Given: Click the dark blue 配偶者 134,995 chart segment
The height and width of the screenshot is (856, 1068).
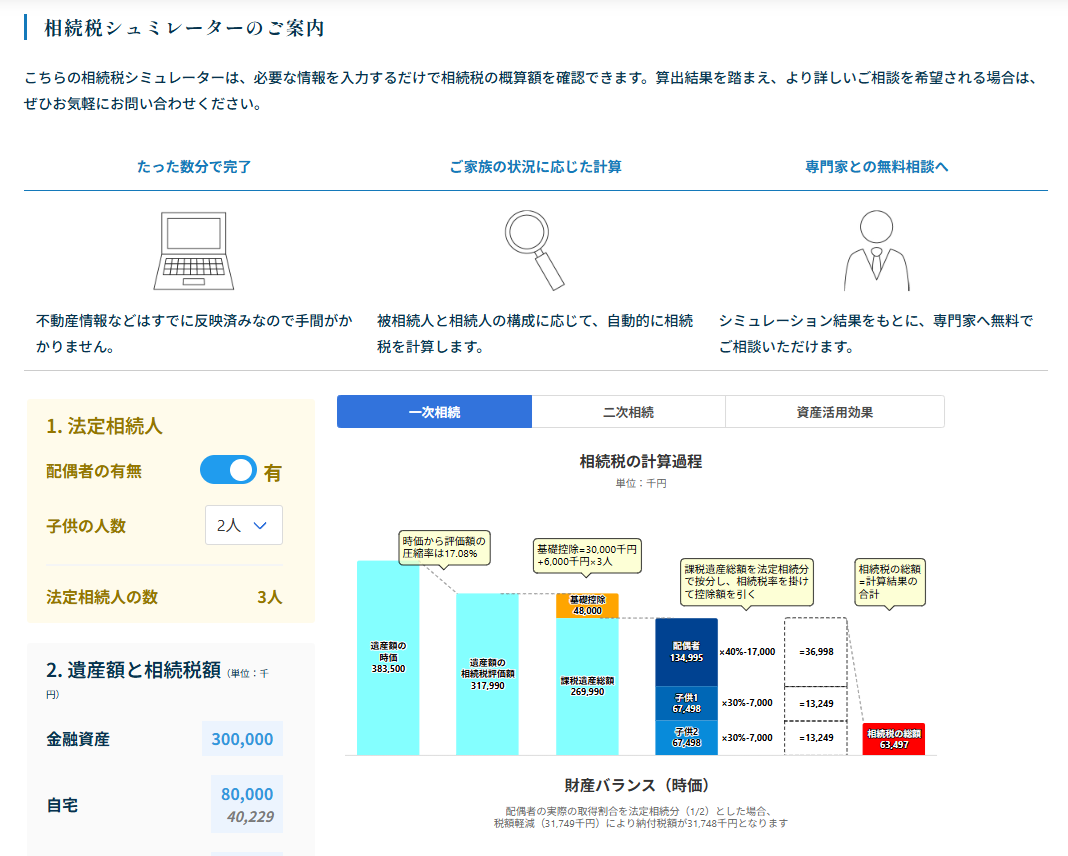Looking at the screenshot, I should [x=686, y=650].
